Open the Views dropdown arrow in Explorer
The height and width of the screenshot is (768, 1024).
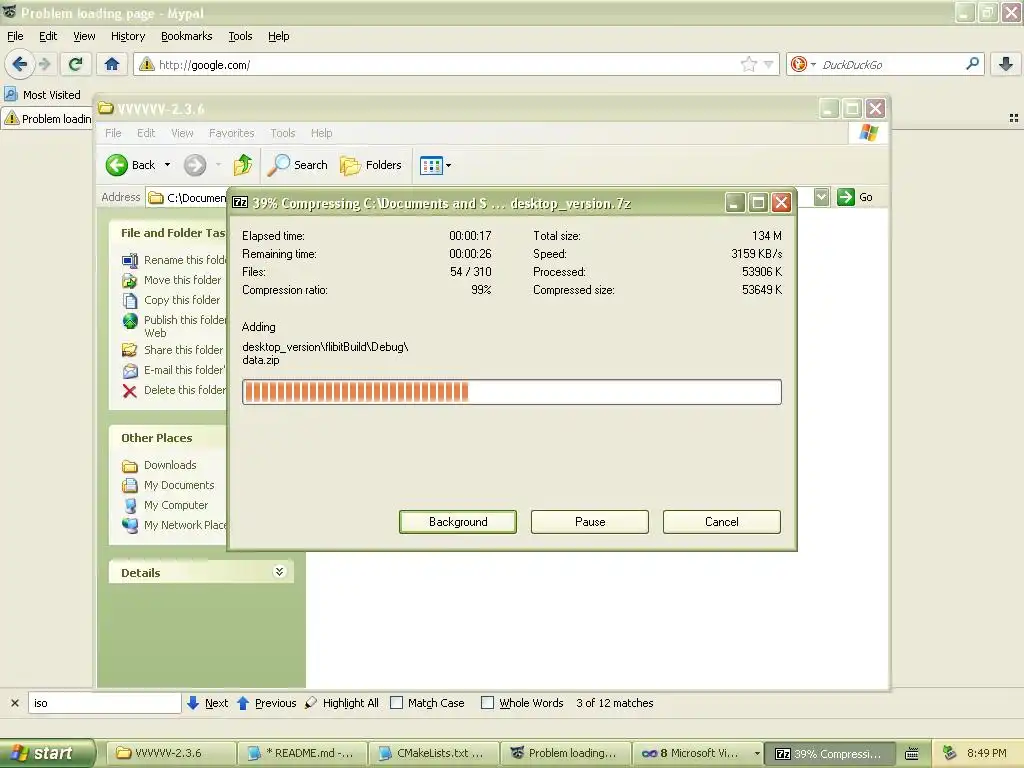pos(449,166)
